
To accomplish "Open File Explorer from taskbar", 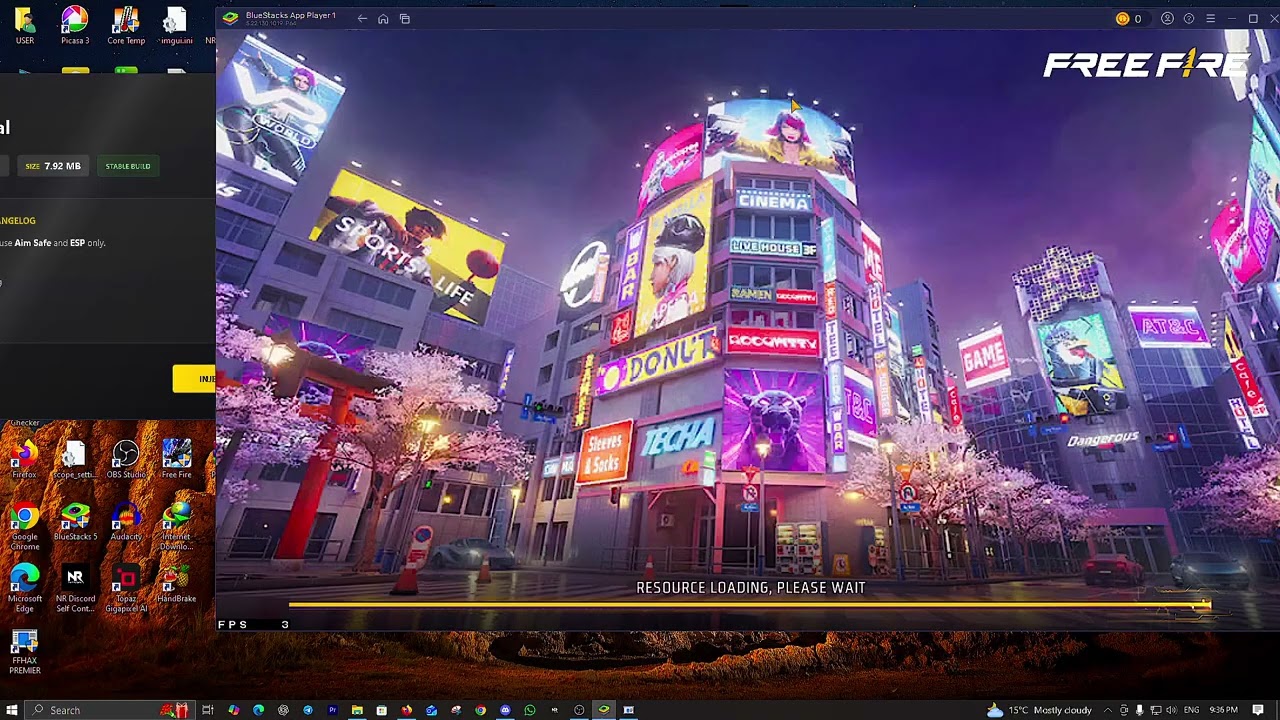I will (357, 710).
